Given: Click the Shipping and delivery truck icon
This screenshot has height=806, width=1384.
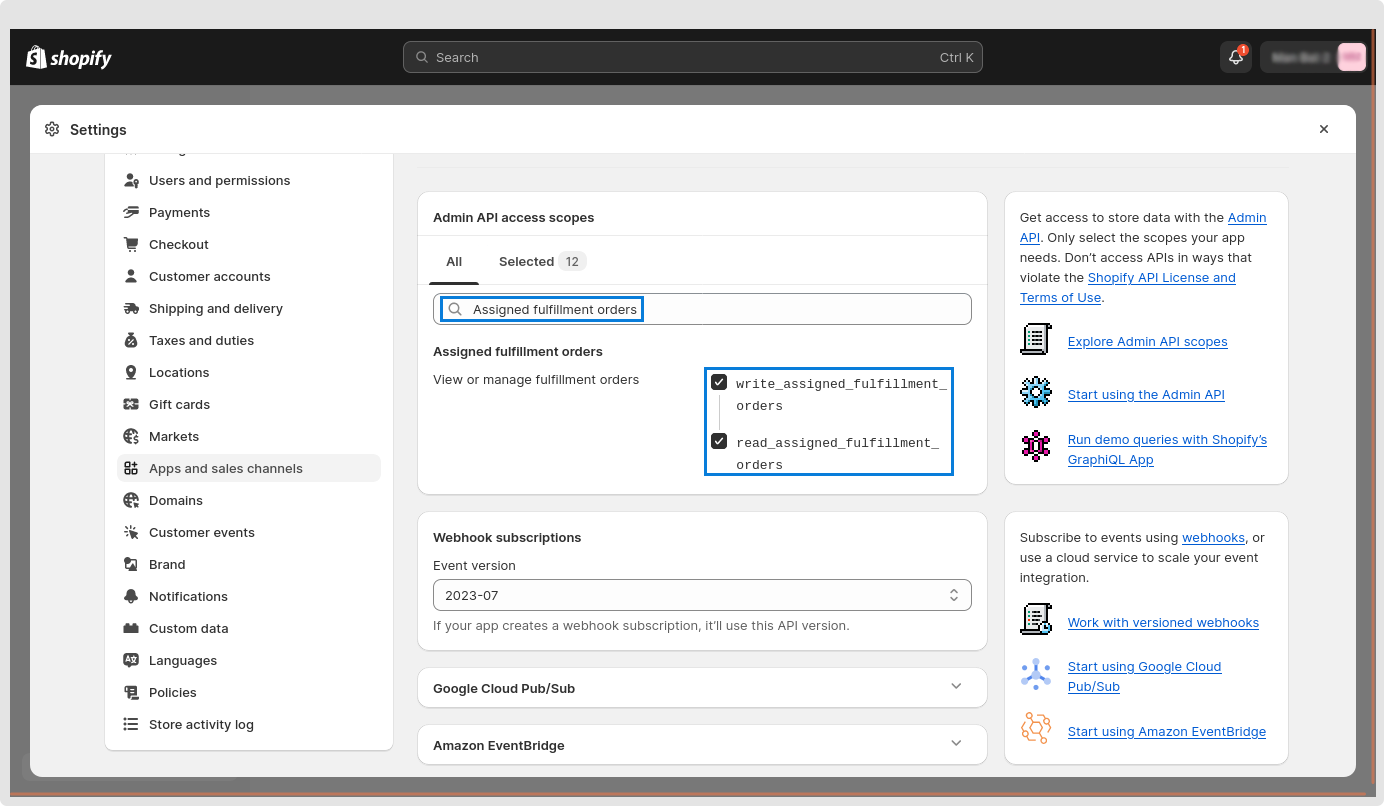Looking at the screenshot, I should [131, 309].
